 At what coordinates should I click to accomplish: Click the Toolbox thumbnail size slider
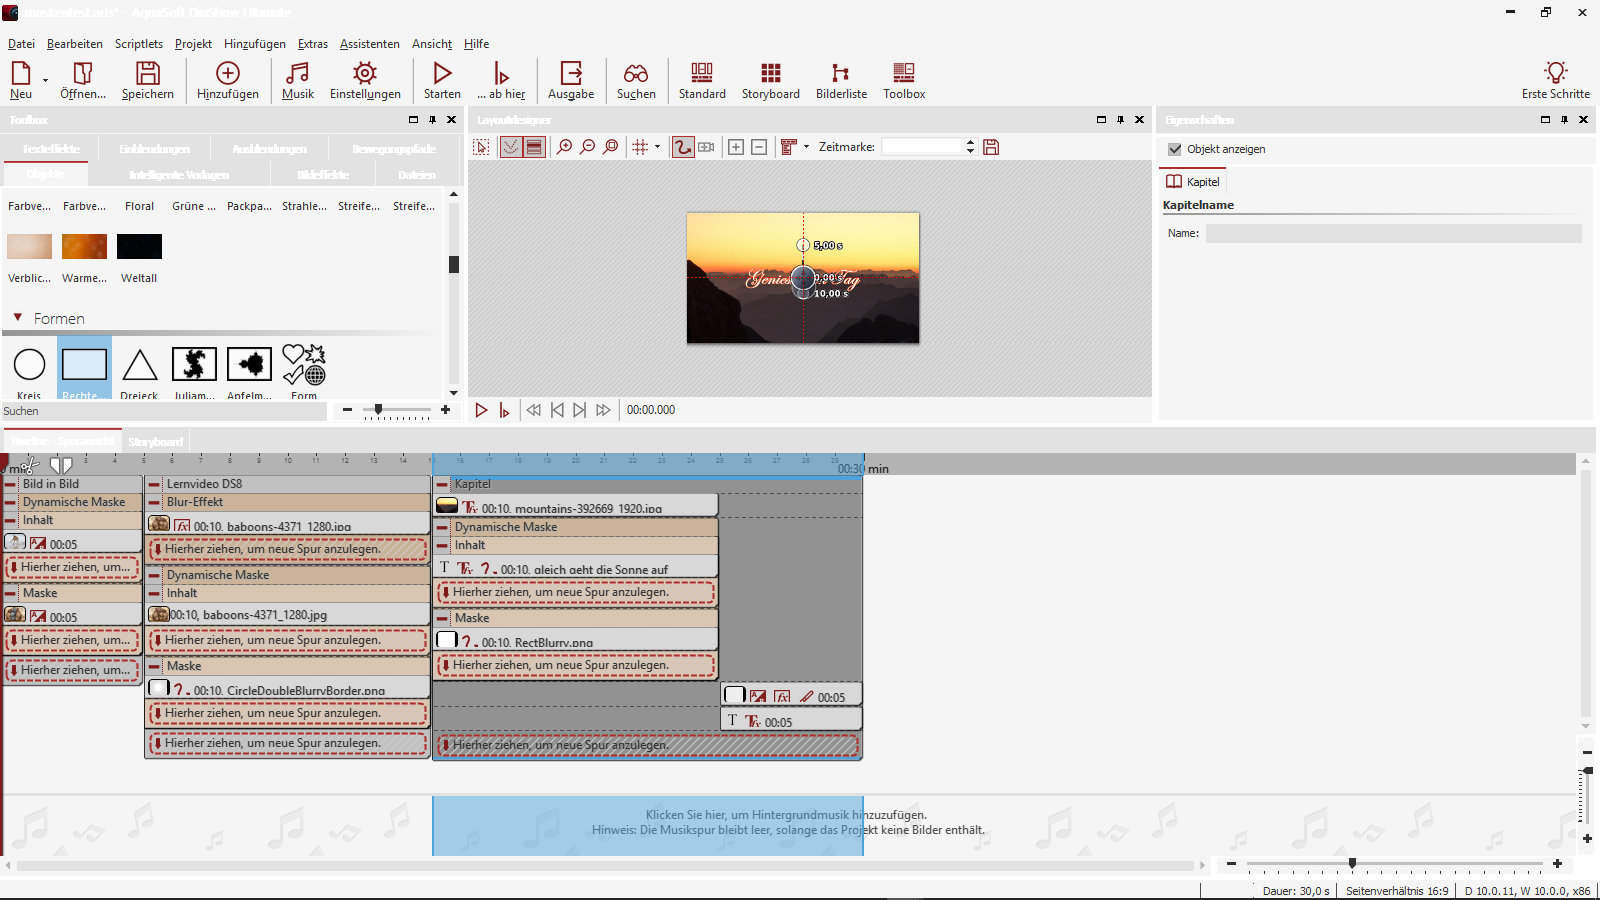click(x=379, y=409)
